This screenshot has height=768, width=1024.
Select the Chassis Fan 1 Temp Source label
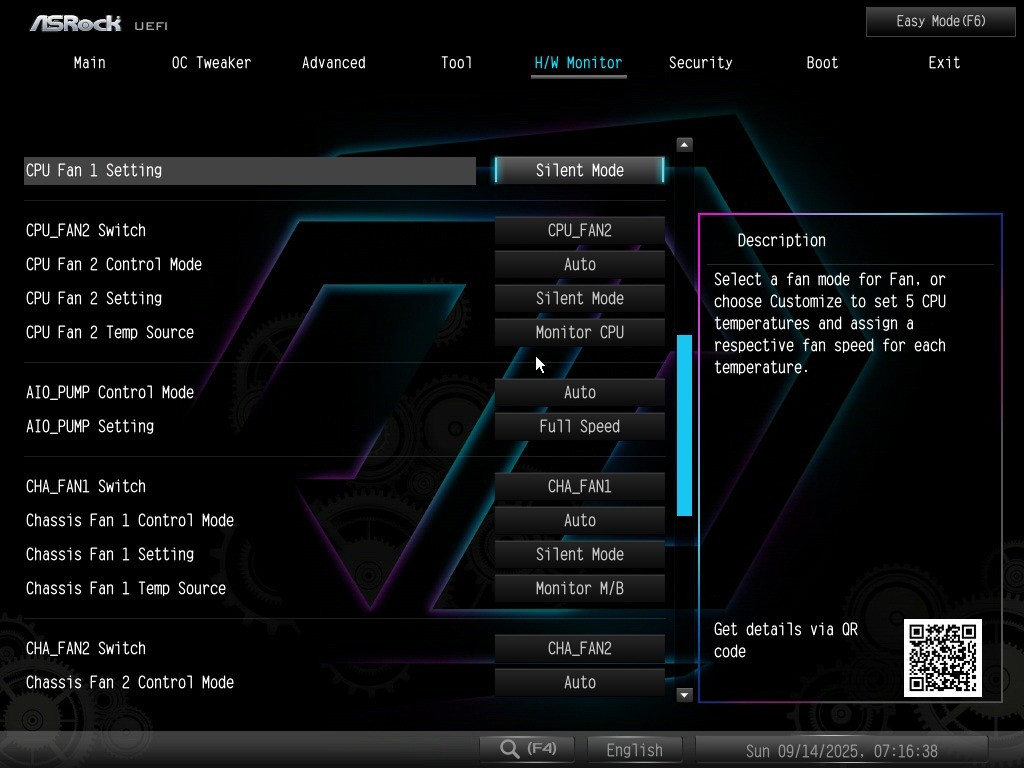(125, 588)
